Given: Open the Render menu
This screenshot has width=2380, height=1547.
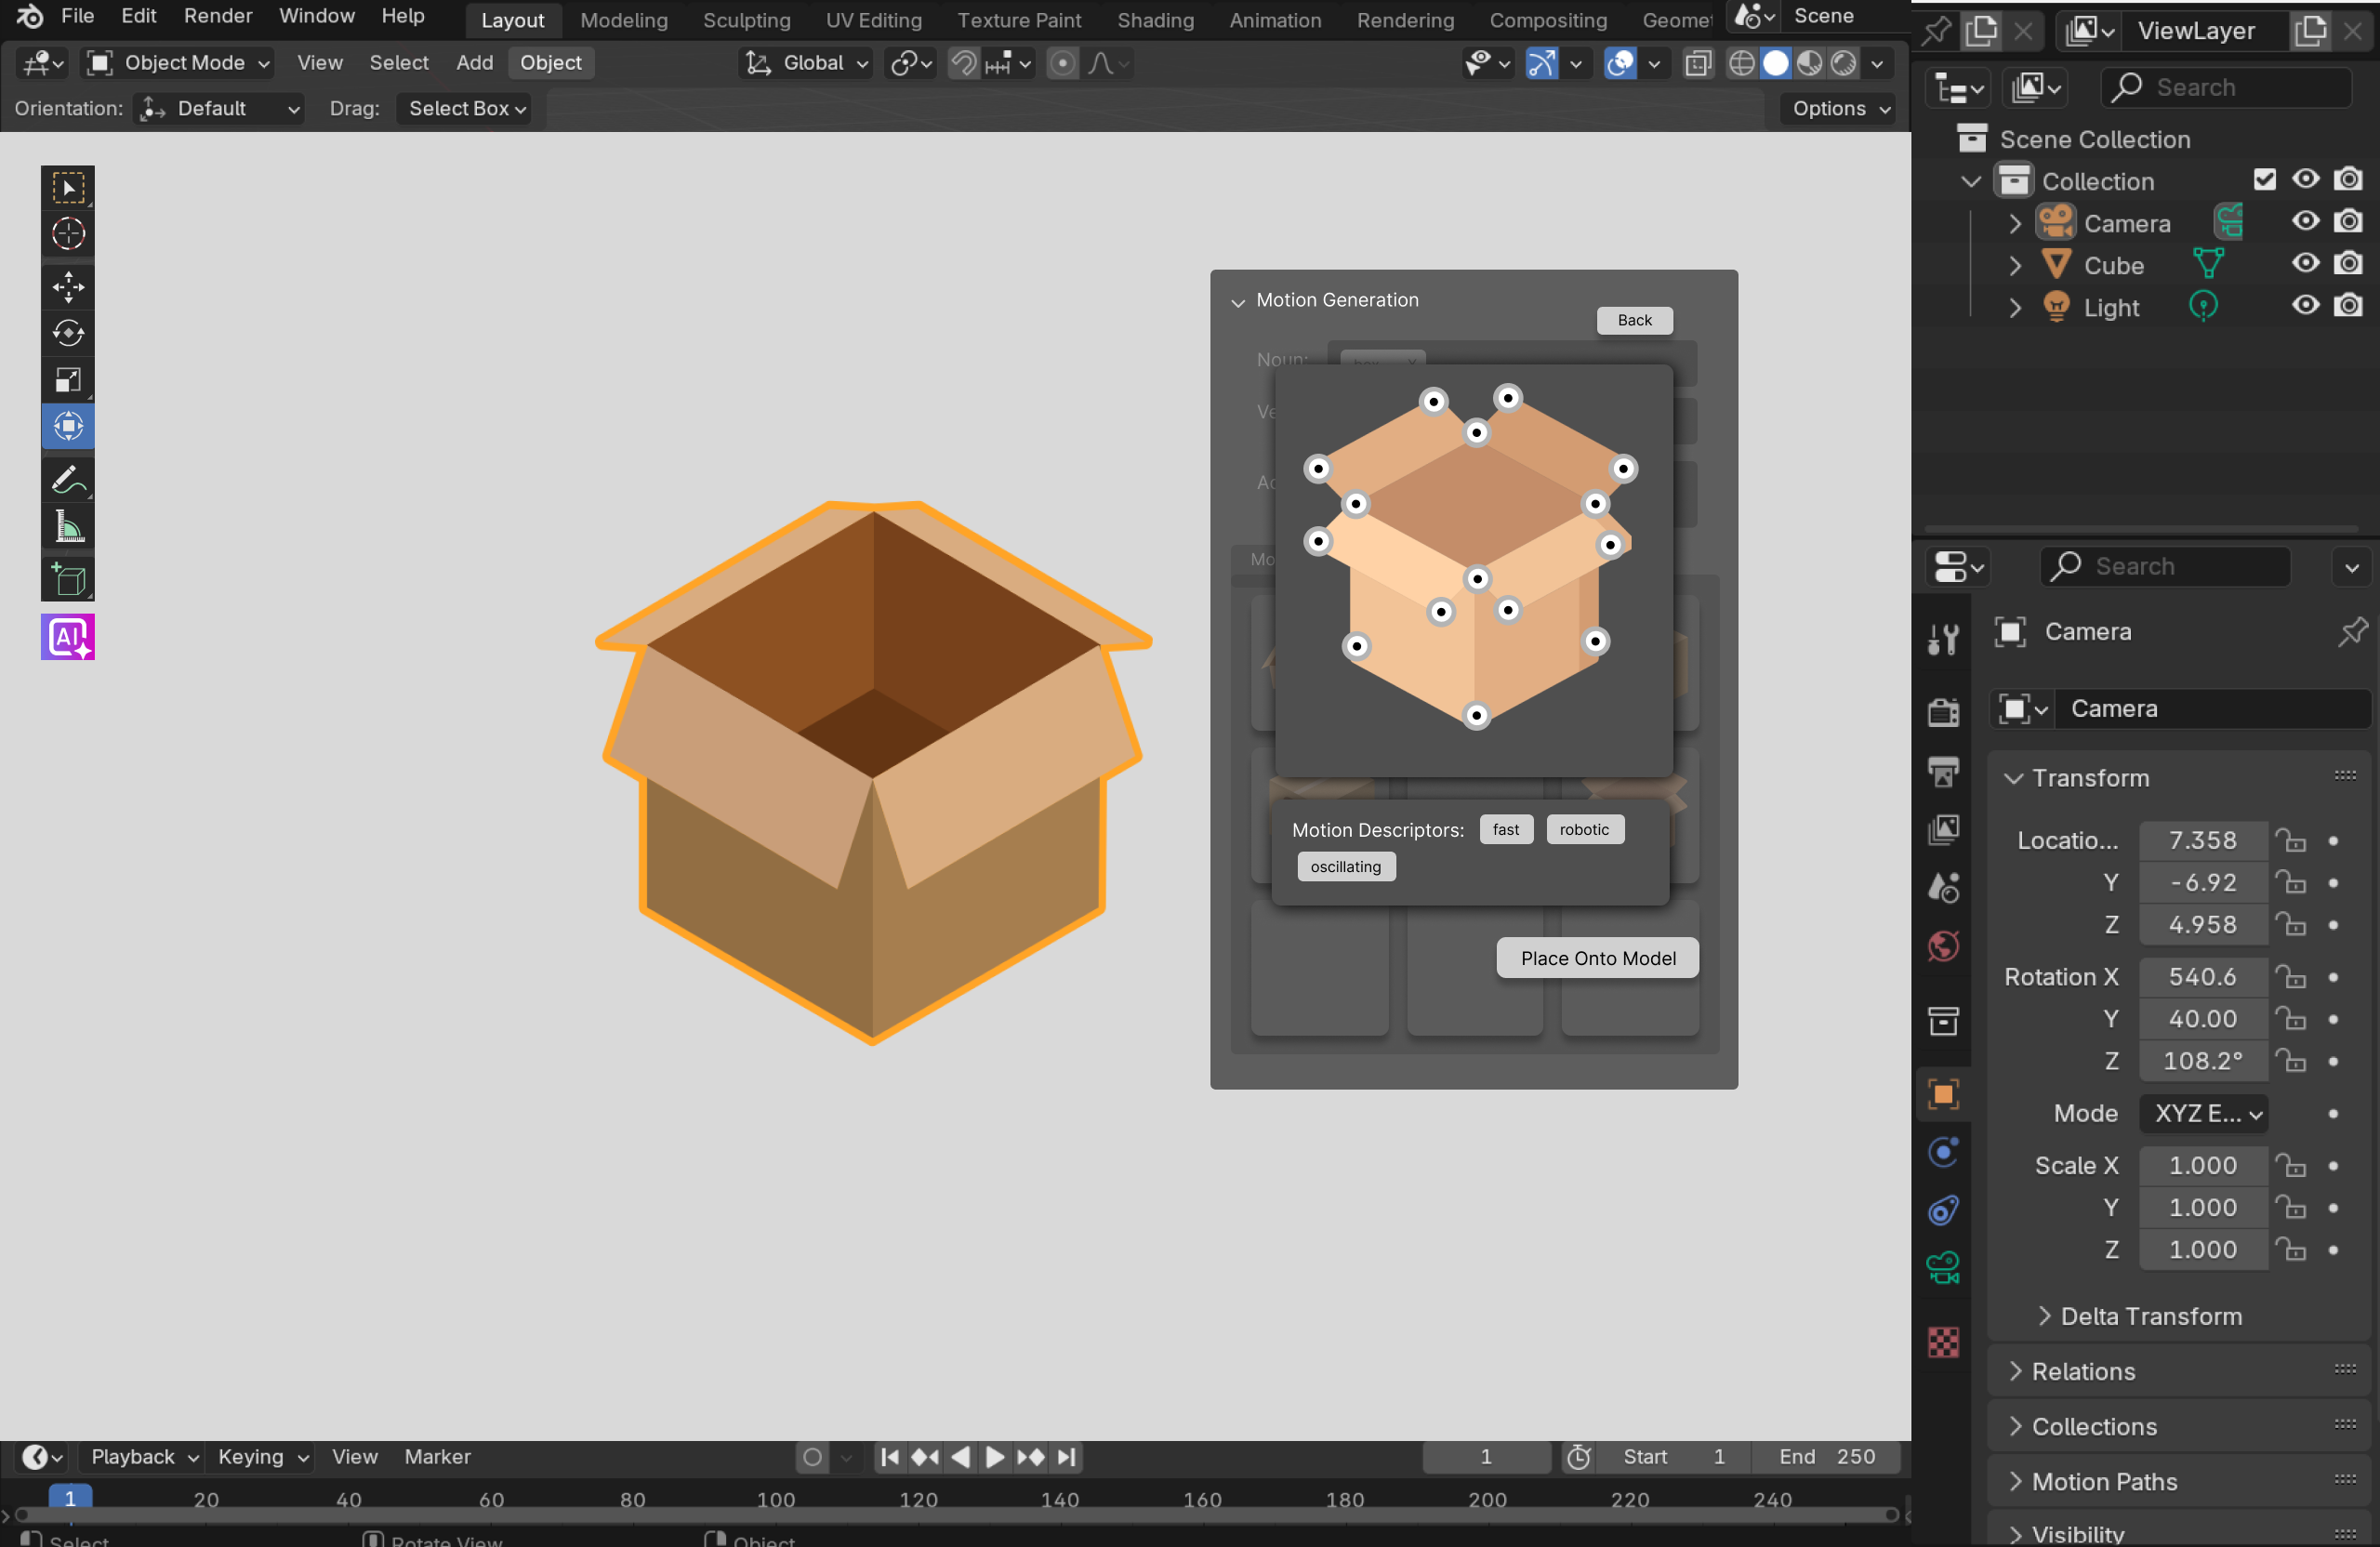Looking at the screenshot, I should point(217,16).
